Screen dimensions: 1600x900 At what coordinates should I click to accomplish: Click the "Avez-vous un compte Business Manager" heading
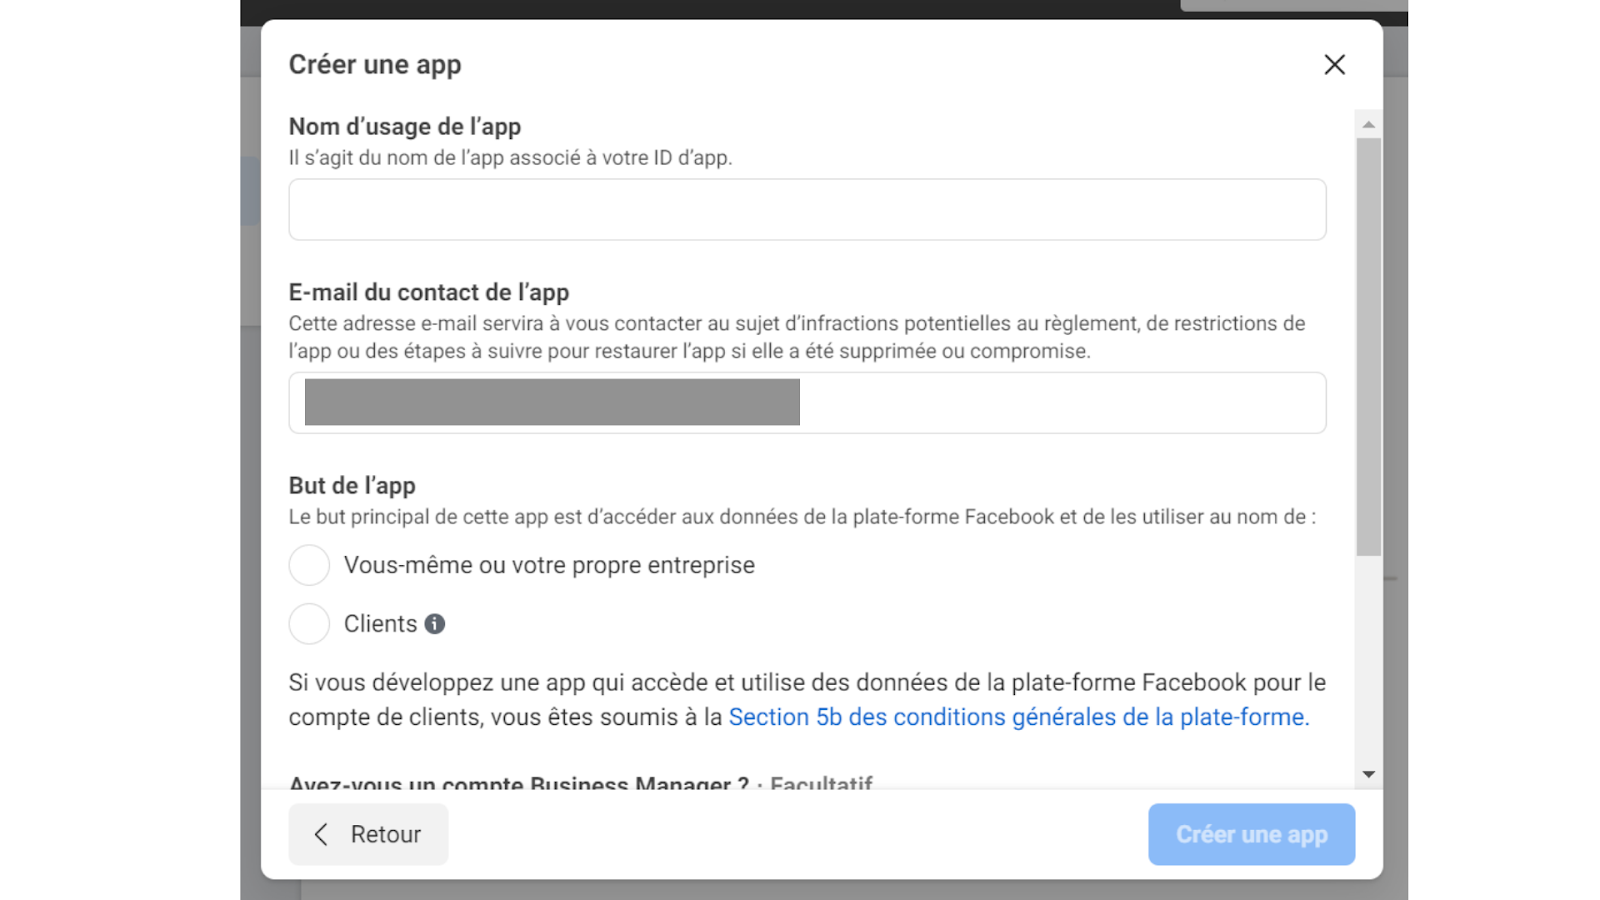(x=520, y=784)
